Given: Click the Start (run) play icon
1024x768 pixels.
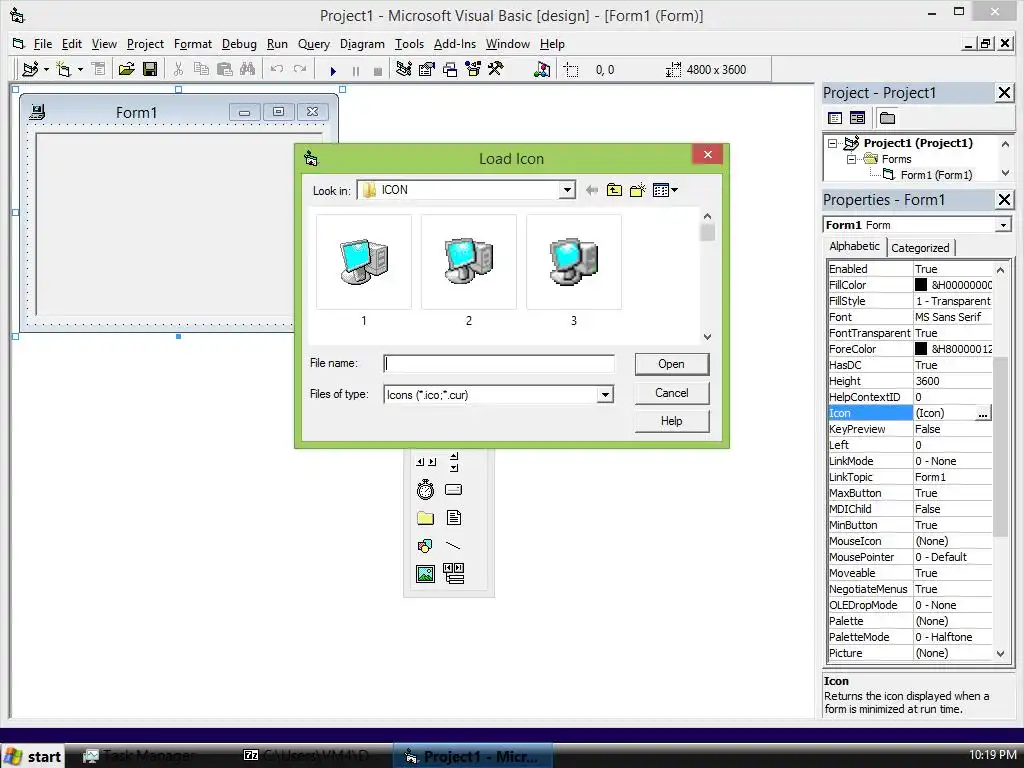Looking at the screenshot, I should pyautogui.click(x=333, y=71).
